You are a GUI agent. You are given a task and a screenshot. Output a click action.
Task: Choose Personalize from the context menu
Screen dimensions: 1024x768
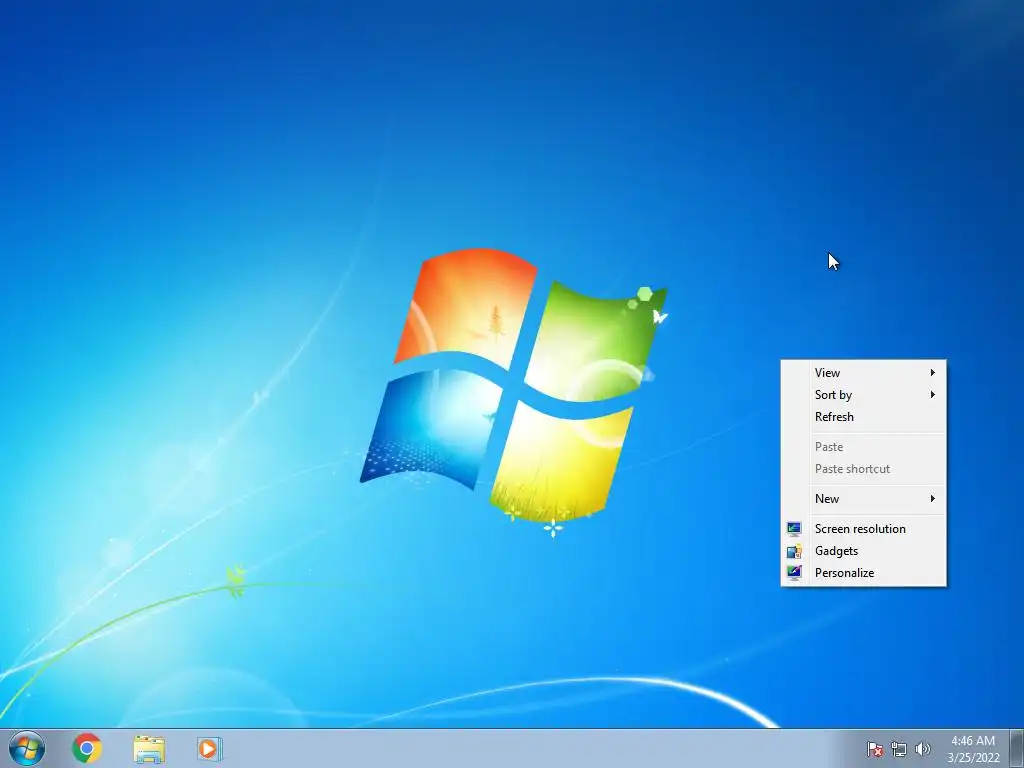coord(863,573)
